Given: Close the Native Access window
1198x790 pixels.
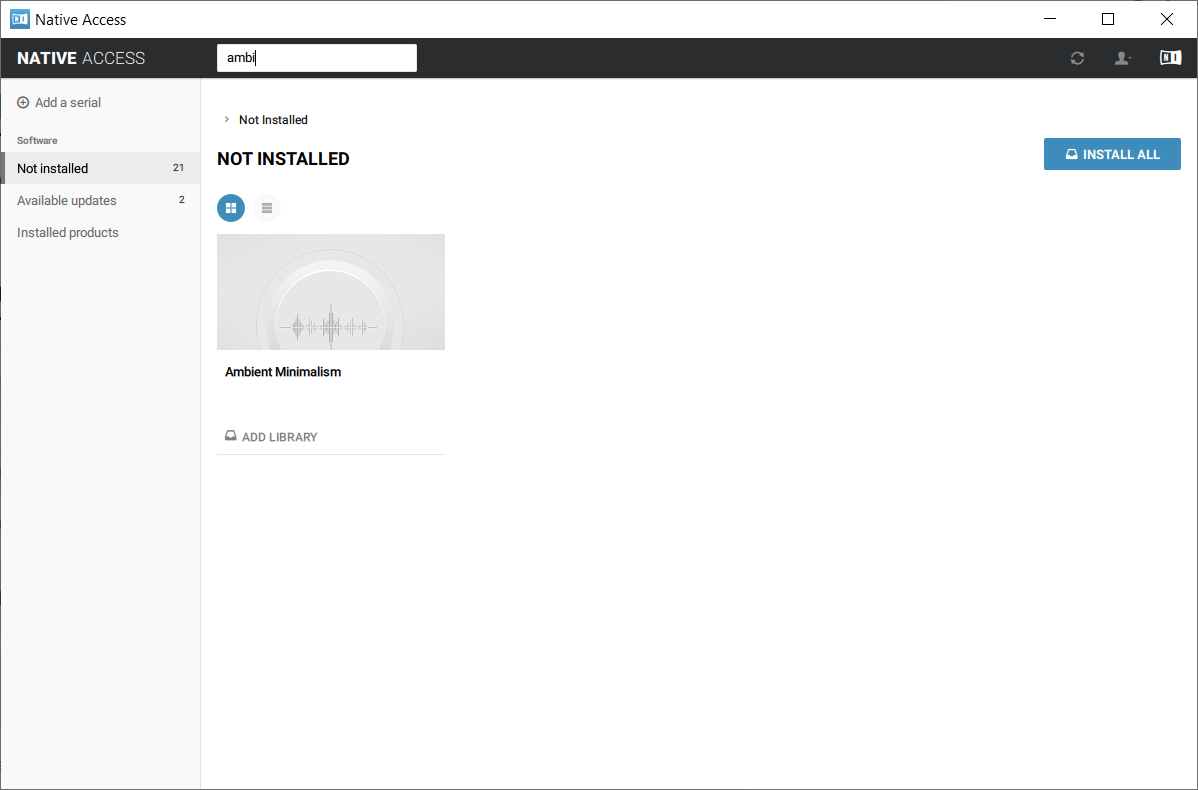Looking at the screenshot, I should point(1167,19).
